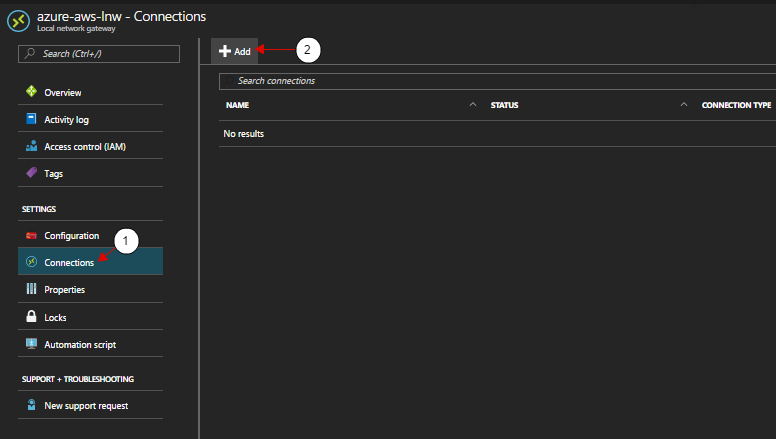Sort by CONNECTION TYPE column header

click(736, 105)
